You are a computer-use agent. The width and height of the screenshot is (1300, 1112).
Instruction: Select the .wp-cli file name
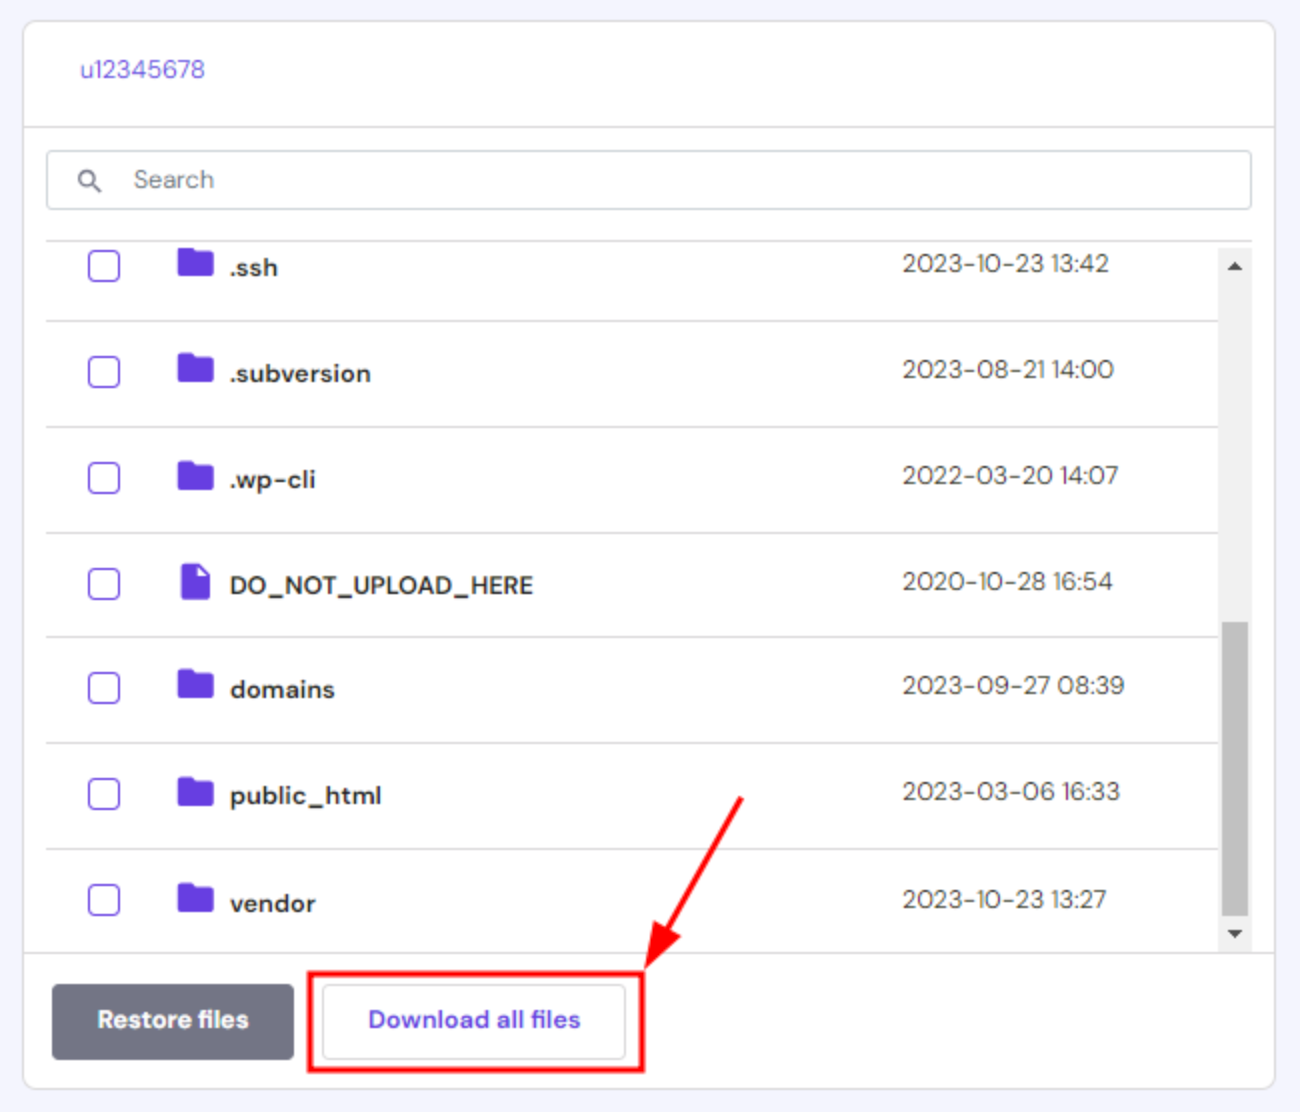pyautogui.click(x=272, y=478)
